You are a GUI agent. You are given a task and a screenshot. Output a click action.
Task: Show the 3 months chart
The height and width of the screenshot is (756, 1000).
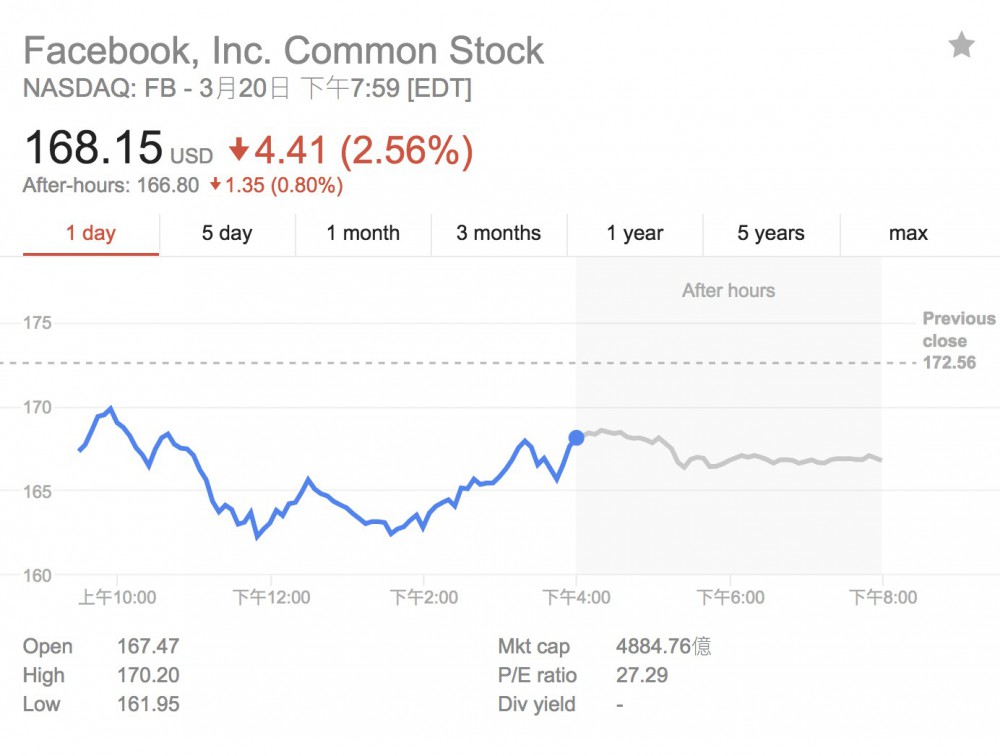[499, 233]
